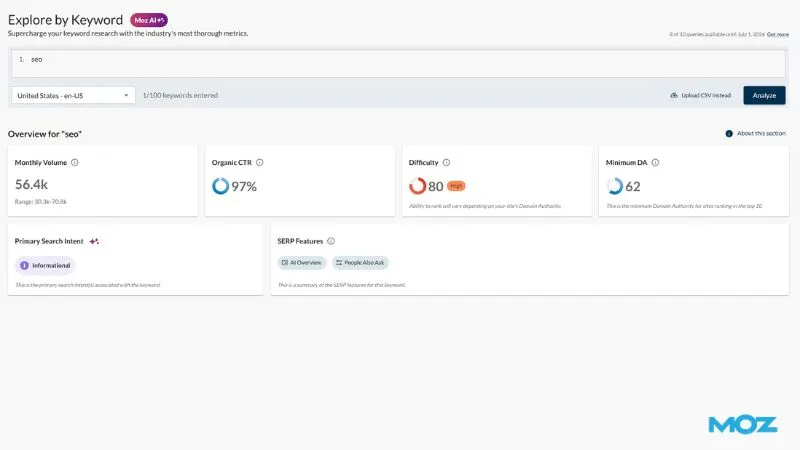Click the volume Range text
The height and width of the screenshot is (450, 800).
pos(40,202)
